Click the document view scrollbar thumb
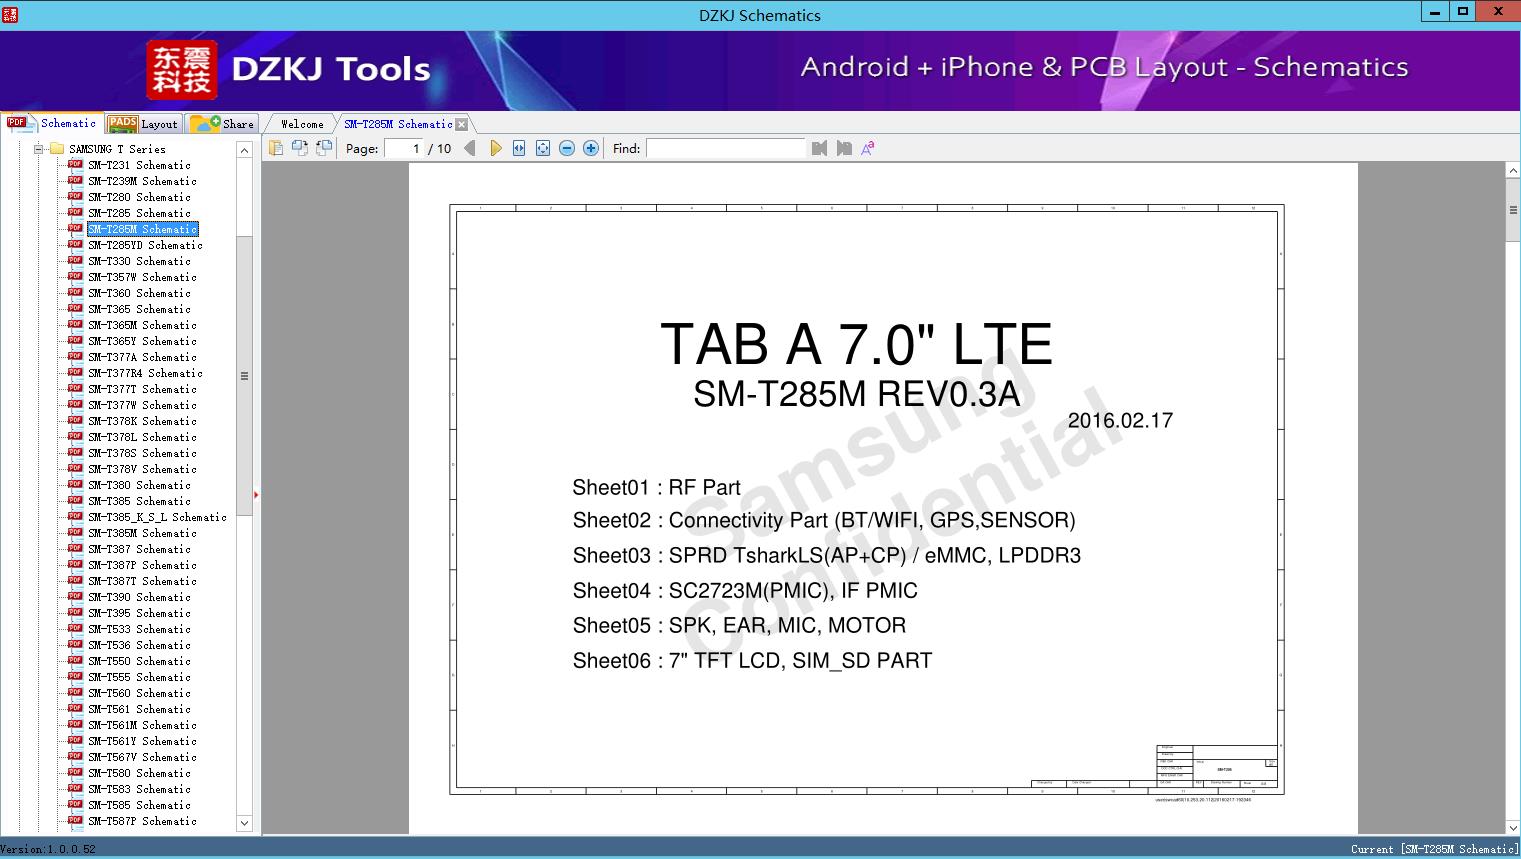Image resolution: width=1521 pixels, height=859 pixels. pos(1513,210)
